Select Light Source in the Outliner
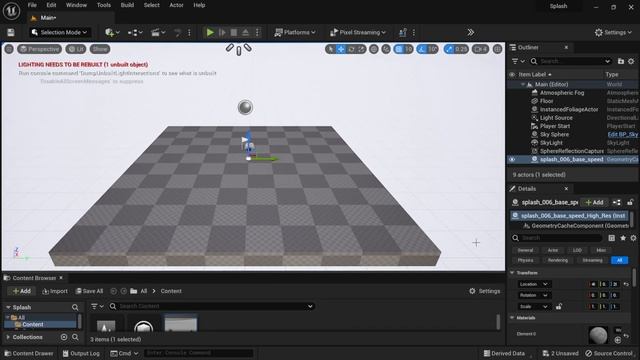This screenshot has width=640, height=360. (556, 118)
